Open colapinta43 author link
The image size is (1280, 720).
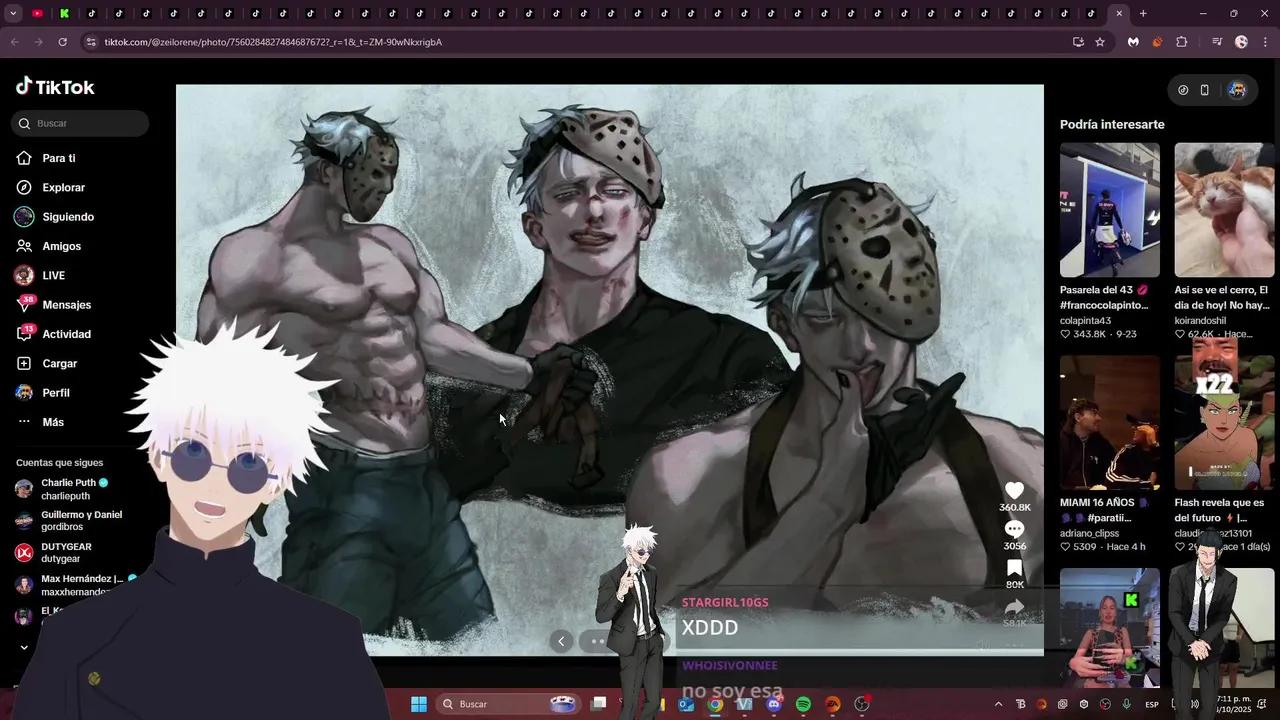tap(1085, 321)
